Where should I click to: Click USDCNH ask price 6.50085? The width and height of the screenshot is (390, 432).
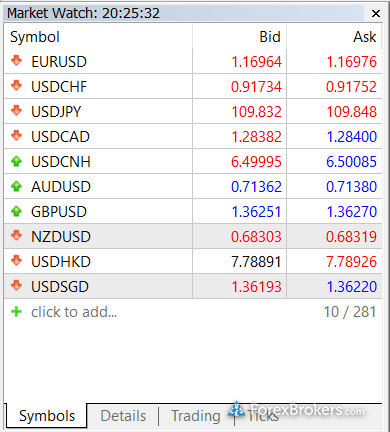pos(352,162)
